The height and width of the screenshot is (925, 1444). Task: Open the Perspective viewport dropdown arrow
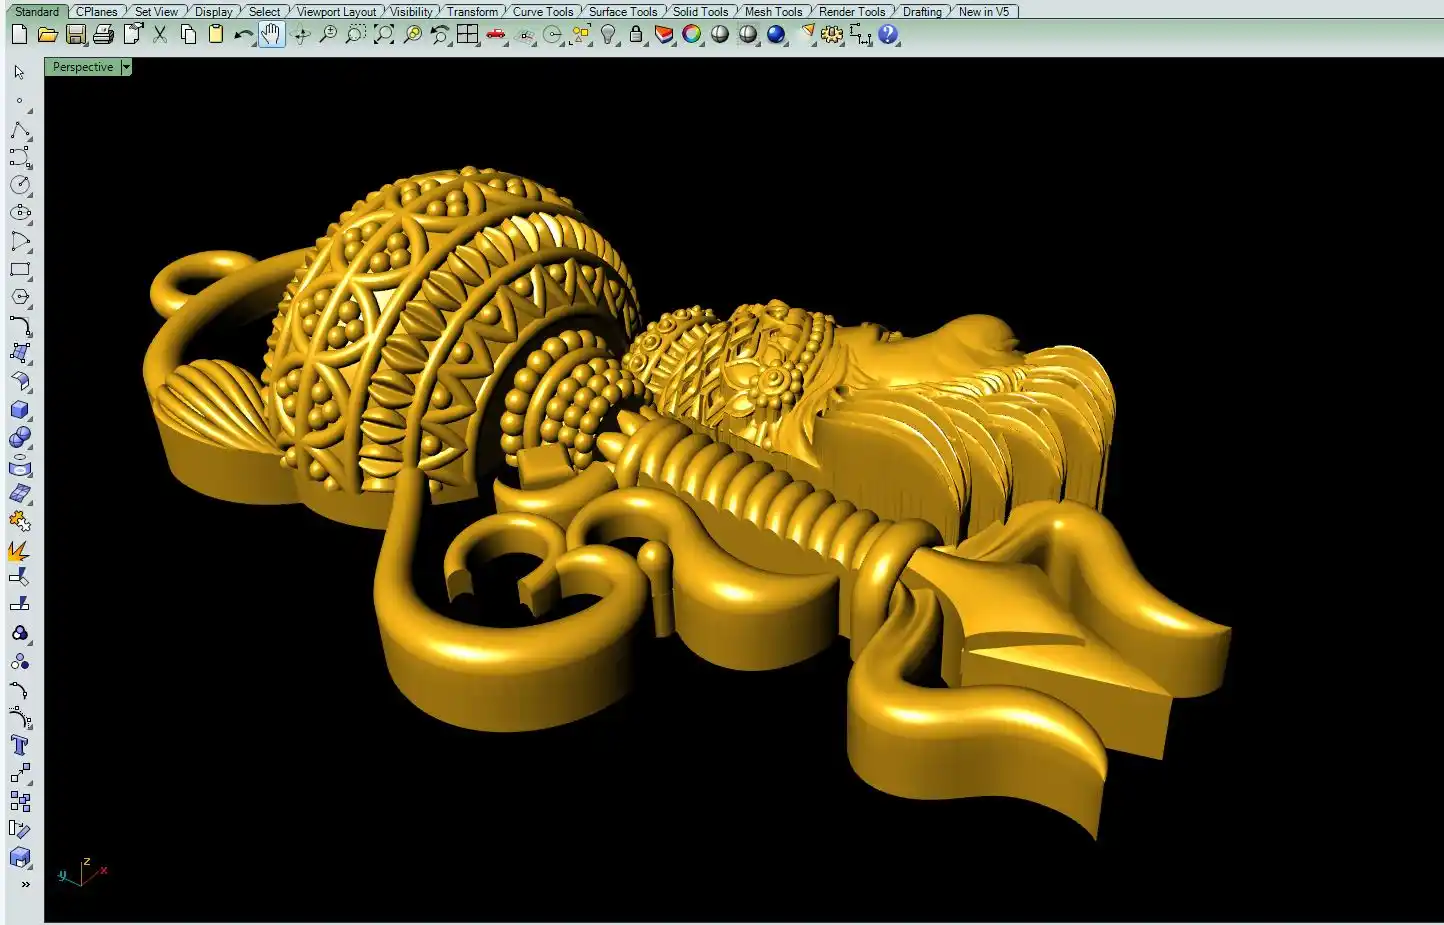[x=126, y=67]
